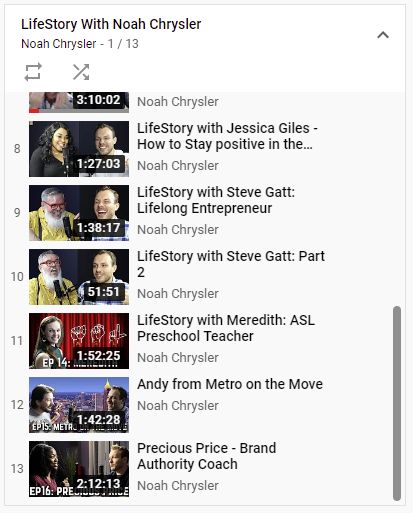Screen dimensions: 413x513
Task: Click the 1:42:28 duration badge
Action: [x=99, y=420]
